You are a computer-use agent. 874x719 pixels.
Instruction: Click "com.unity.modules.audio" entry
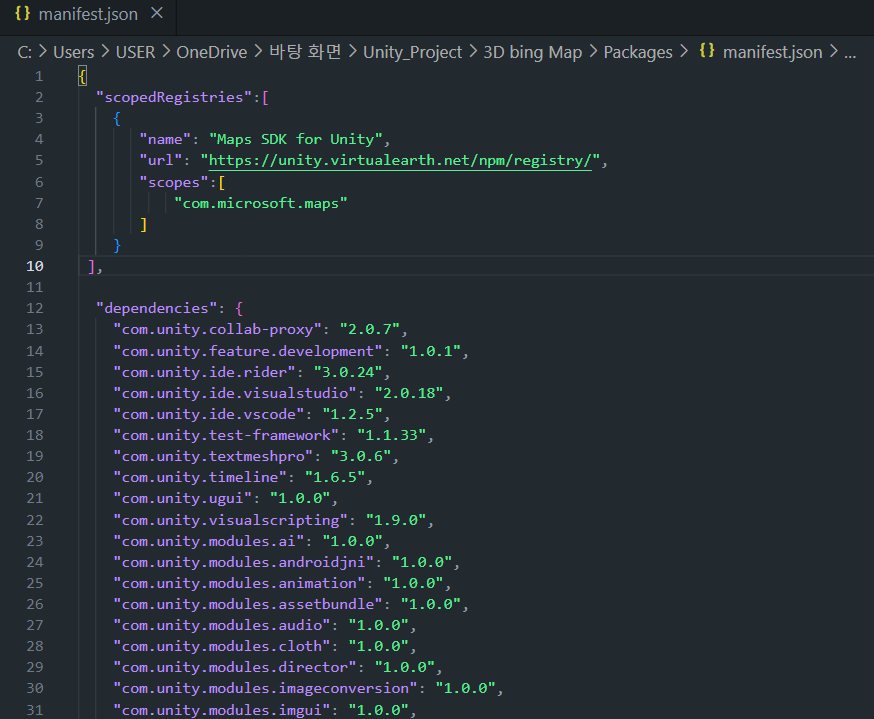pos(222,626)
